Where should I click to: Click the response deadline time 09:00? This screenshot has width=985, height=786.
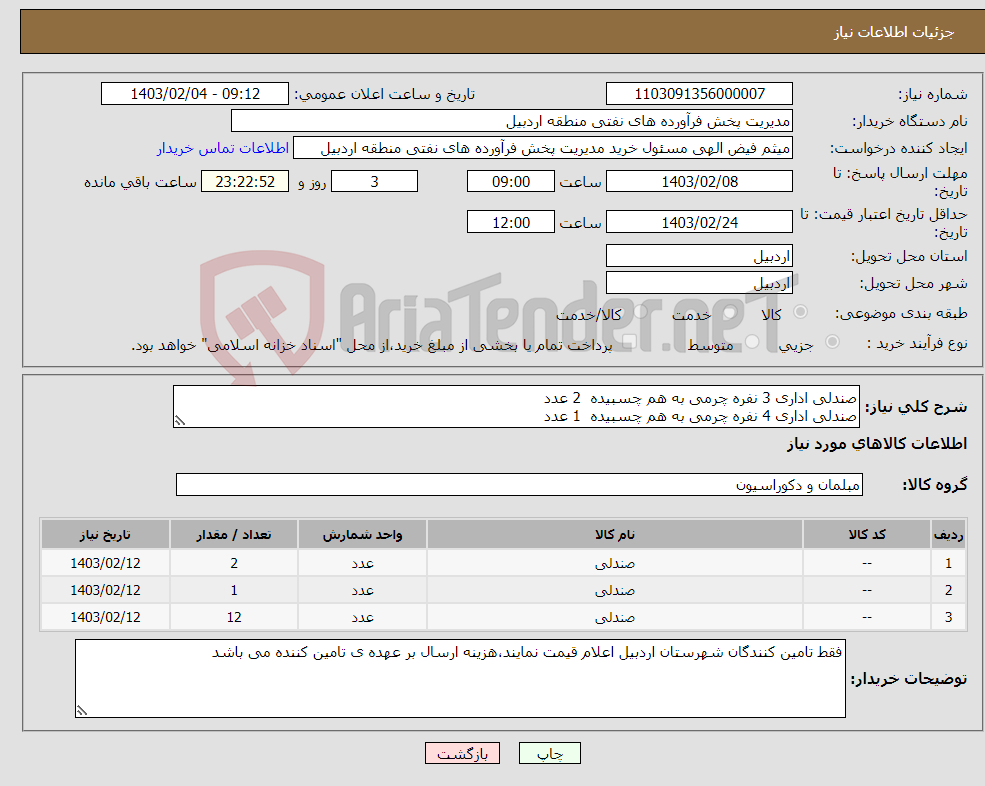(x=511, y=182)
